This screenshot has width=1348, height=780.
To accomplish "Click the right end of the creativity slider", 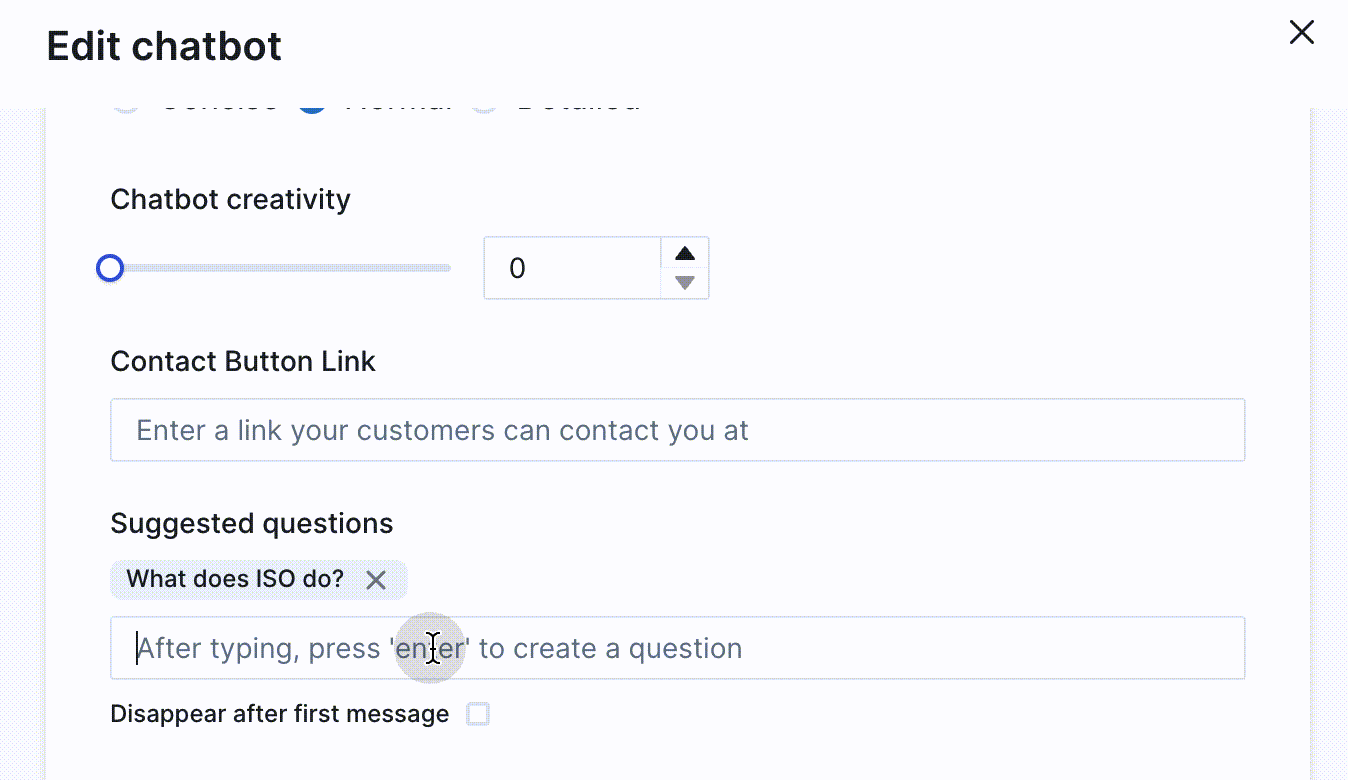I will pos(449,268).
